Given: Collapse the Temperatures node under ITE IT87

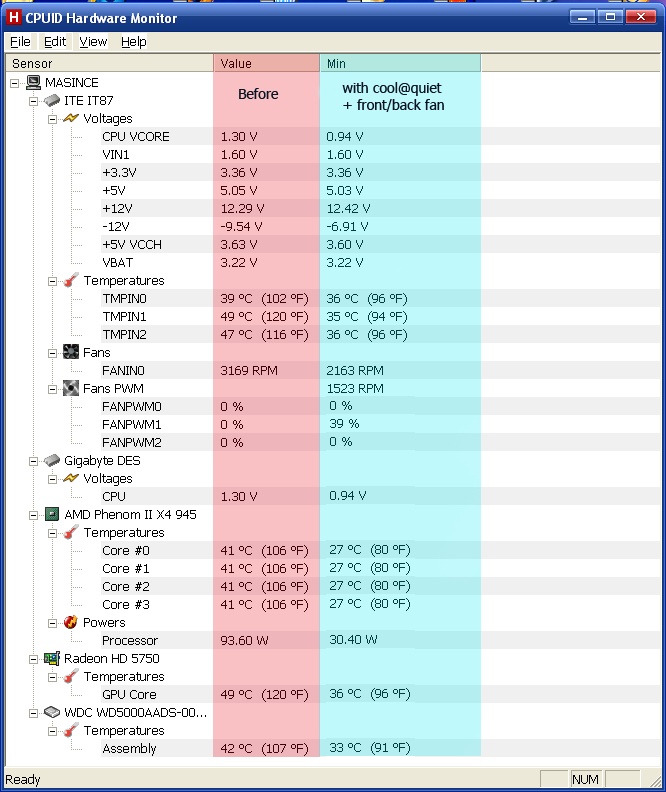Looking at the screenshot, I should pyautogui.click(x=53, y=281).
